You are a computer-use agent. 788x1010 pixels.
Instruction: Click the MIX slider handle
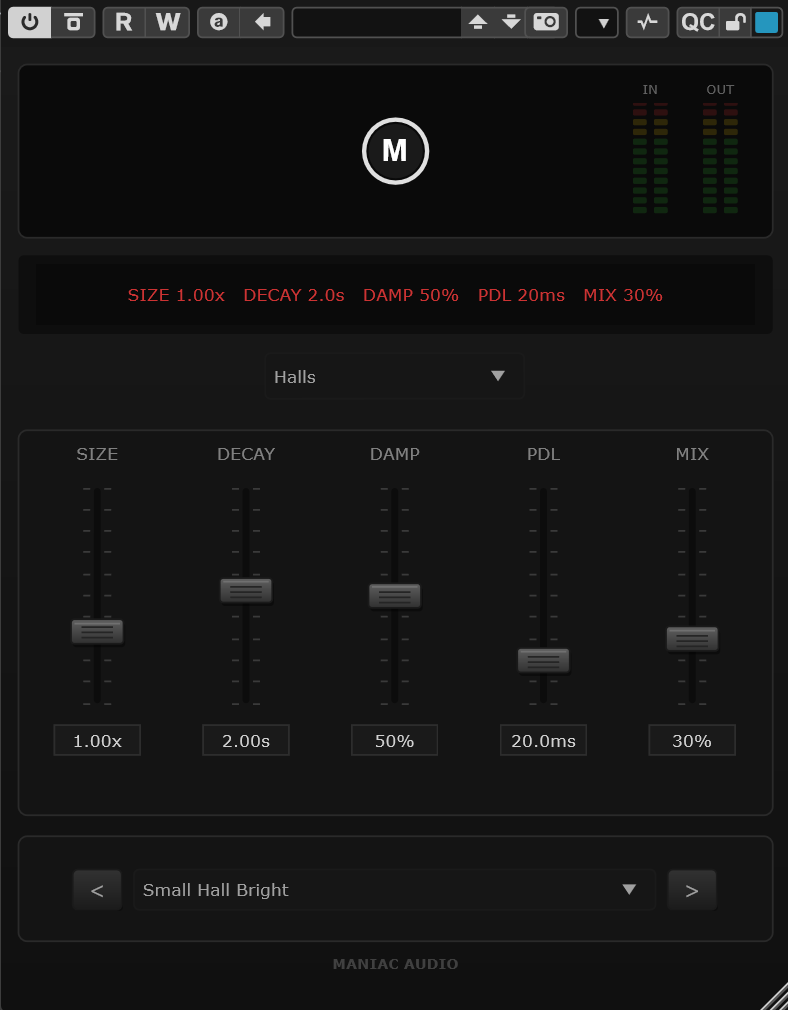pyautogui.click(x=692, y=639)
